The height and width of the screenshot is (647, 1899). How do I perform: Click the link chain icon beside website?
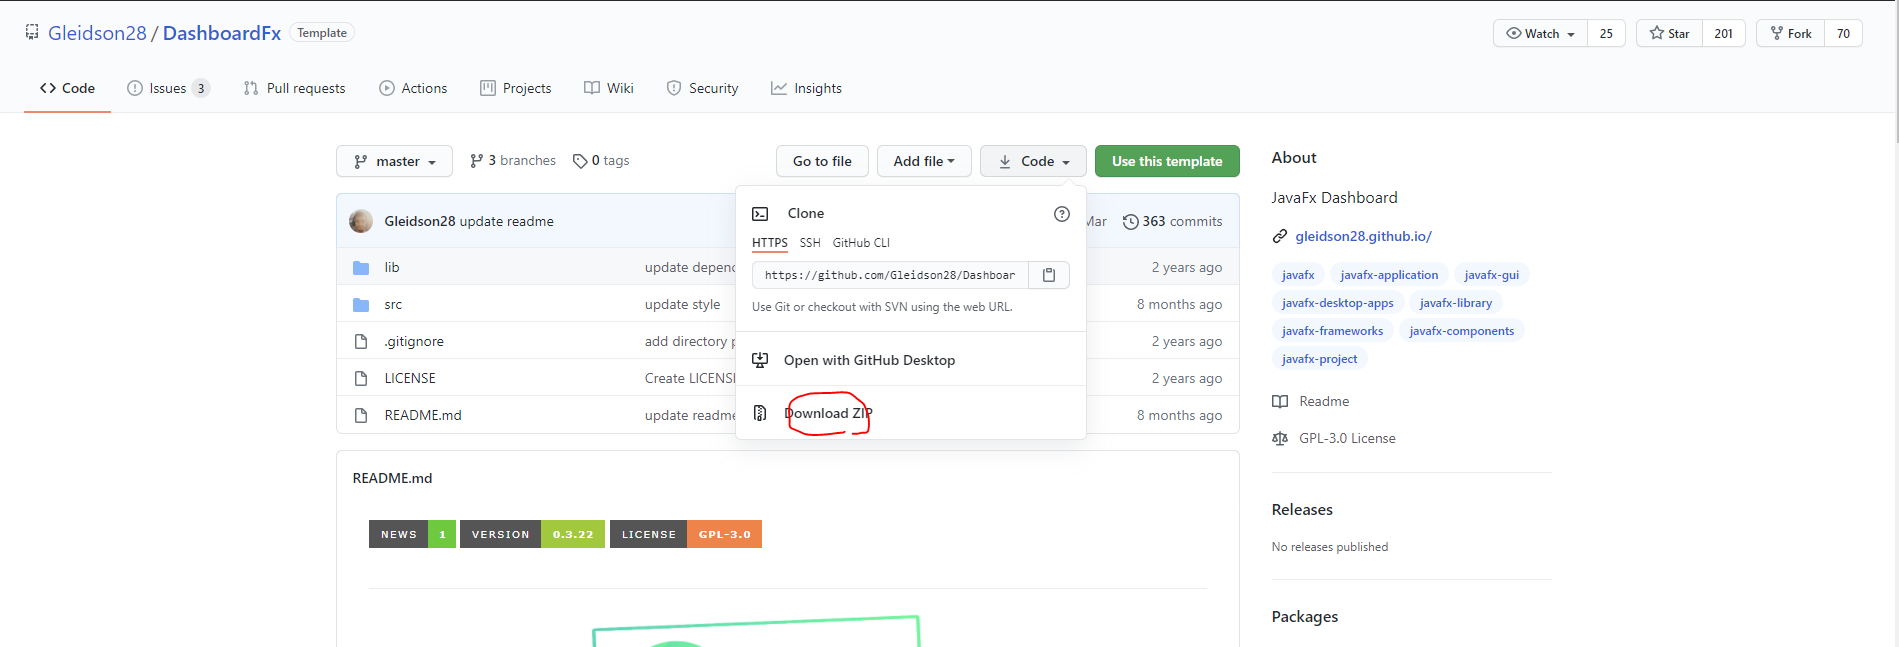1279,237
